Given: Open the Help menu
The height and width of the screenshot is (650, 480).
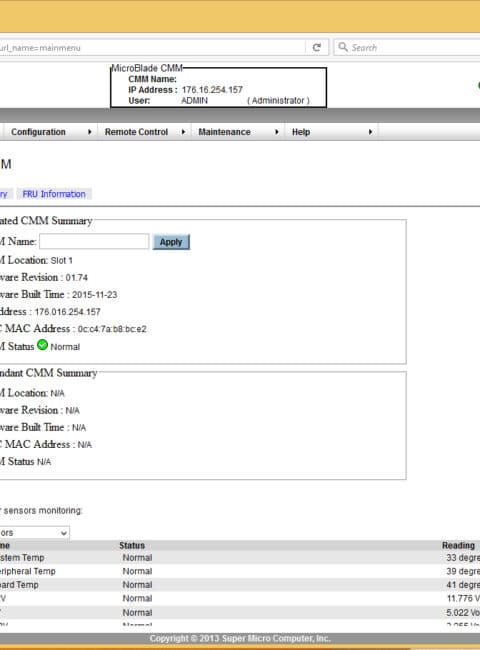Looking at the screenshot, I should [301, 132].
